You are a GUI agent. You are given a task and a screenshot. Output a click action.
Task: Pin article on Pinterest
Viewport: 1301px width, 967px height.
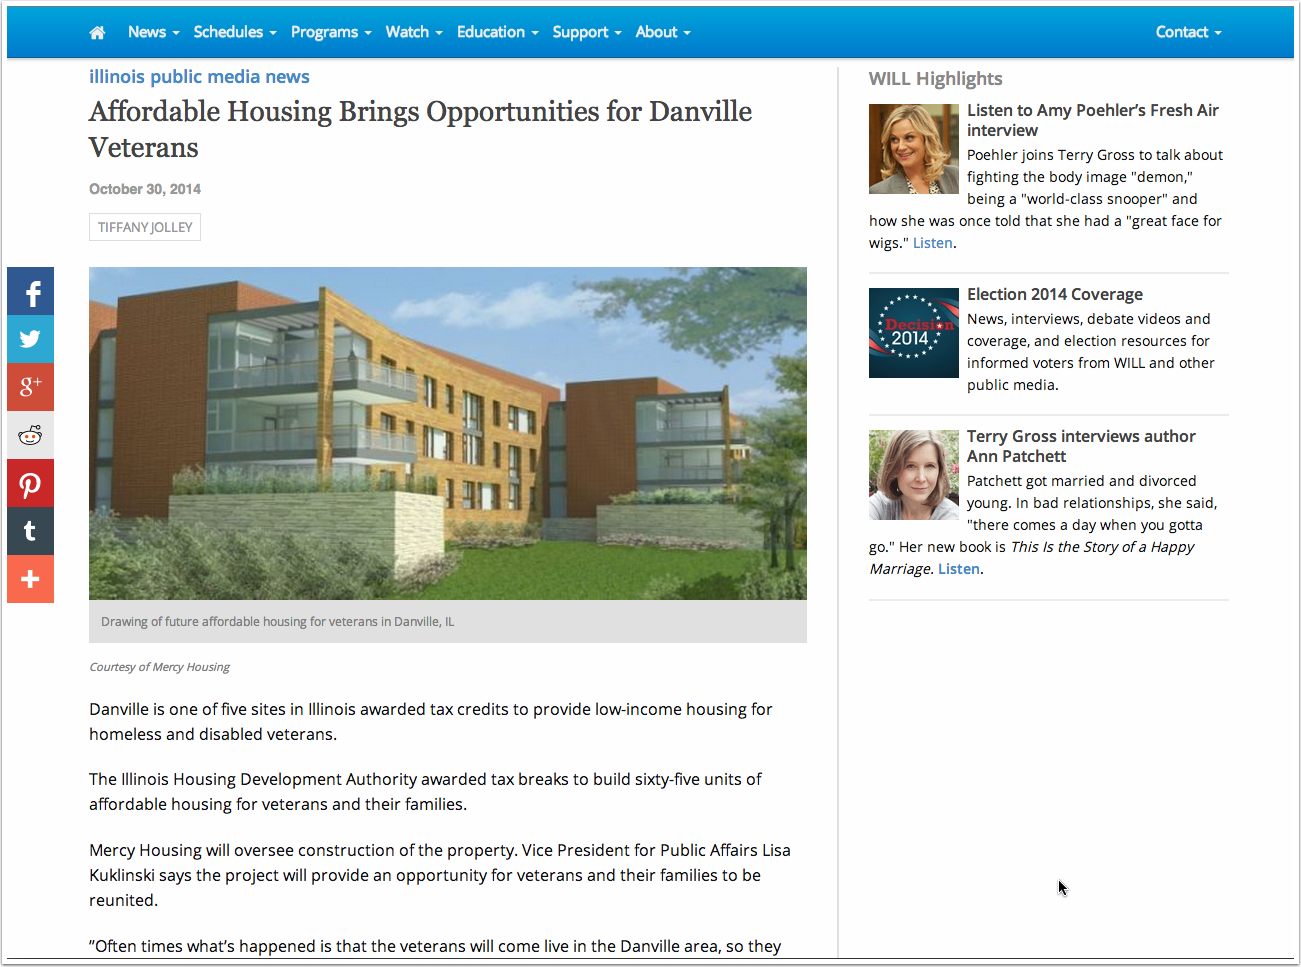point(30,483)
